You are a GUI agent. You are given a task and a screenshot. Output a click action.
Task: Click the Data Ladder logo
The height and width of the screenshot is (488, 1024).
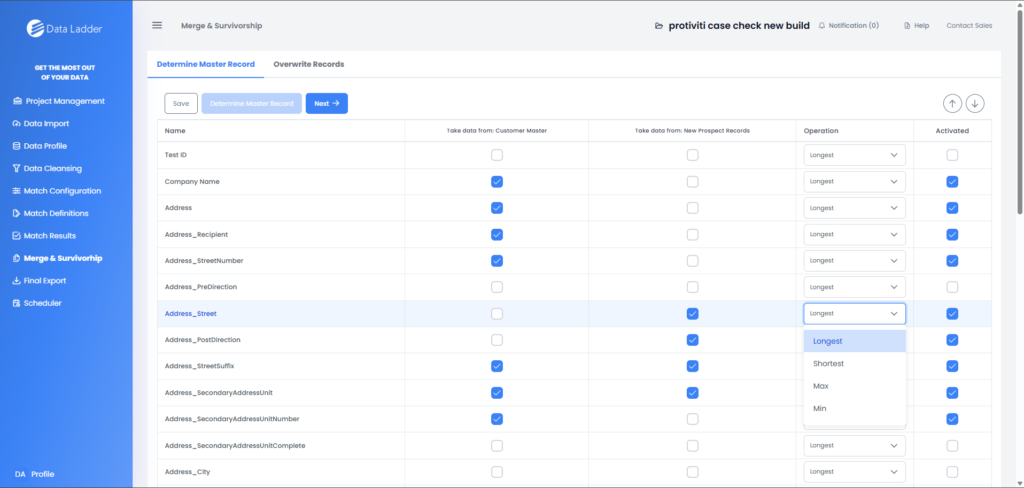64,28
